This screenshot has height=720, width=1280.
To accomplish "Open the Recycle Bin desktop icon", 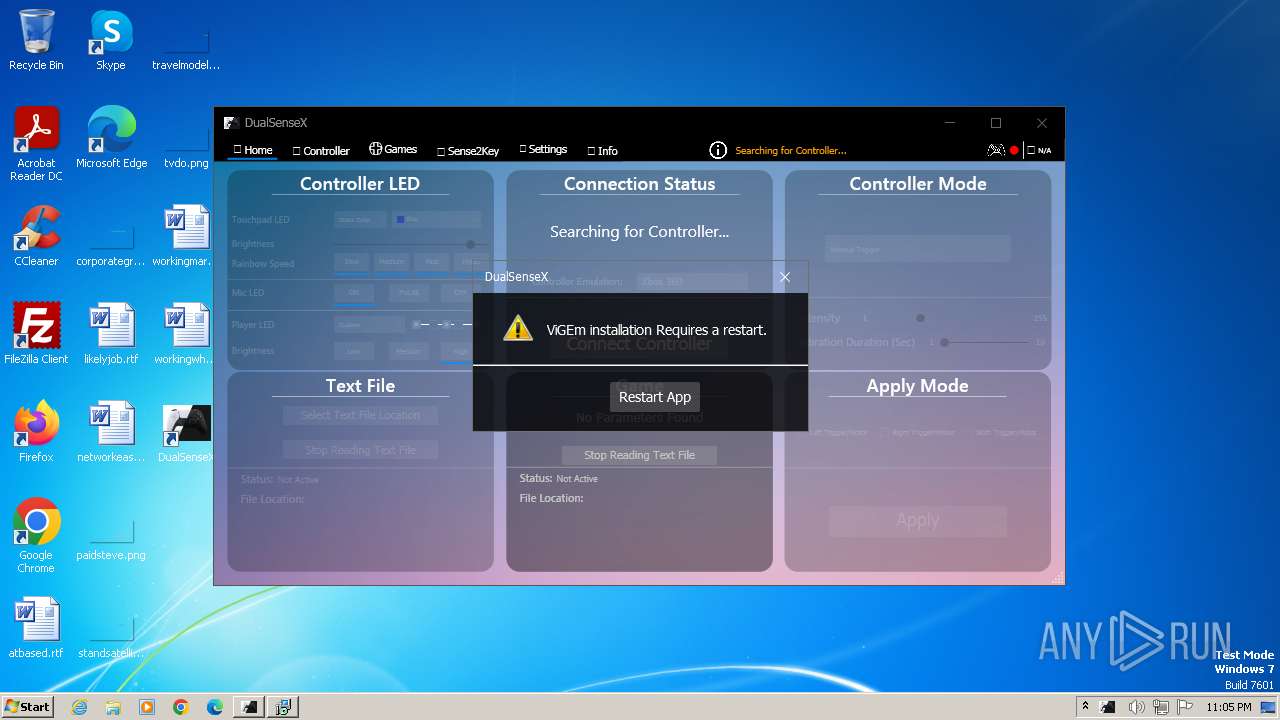I will coord(36,40).
